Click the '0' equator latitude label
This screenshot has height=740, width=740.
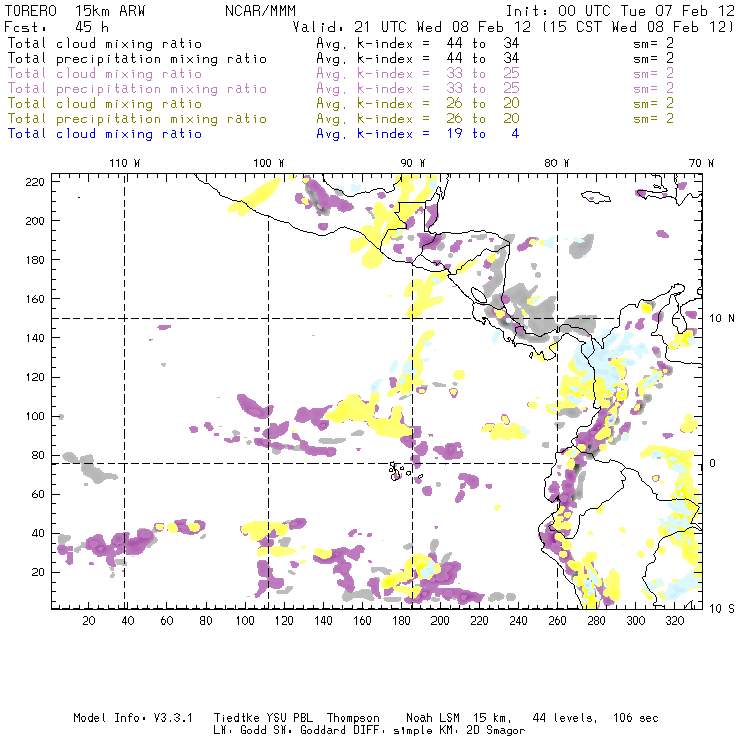(x=713, y=463)
